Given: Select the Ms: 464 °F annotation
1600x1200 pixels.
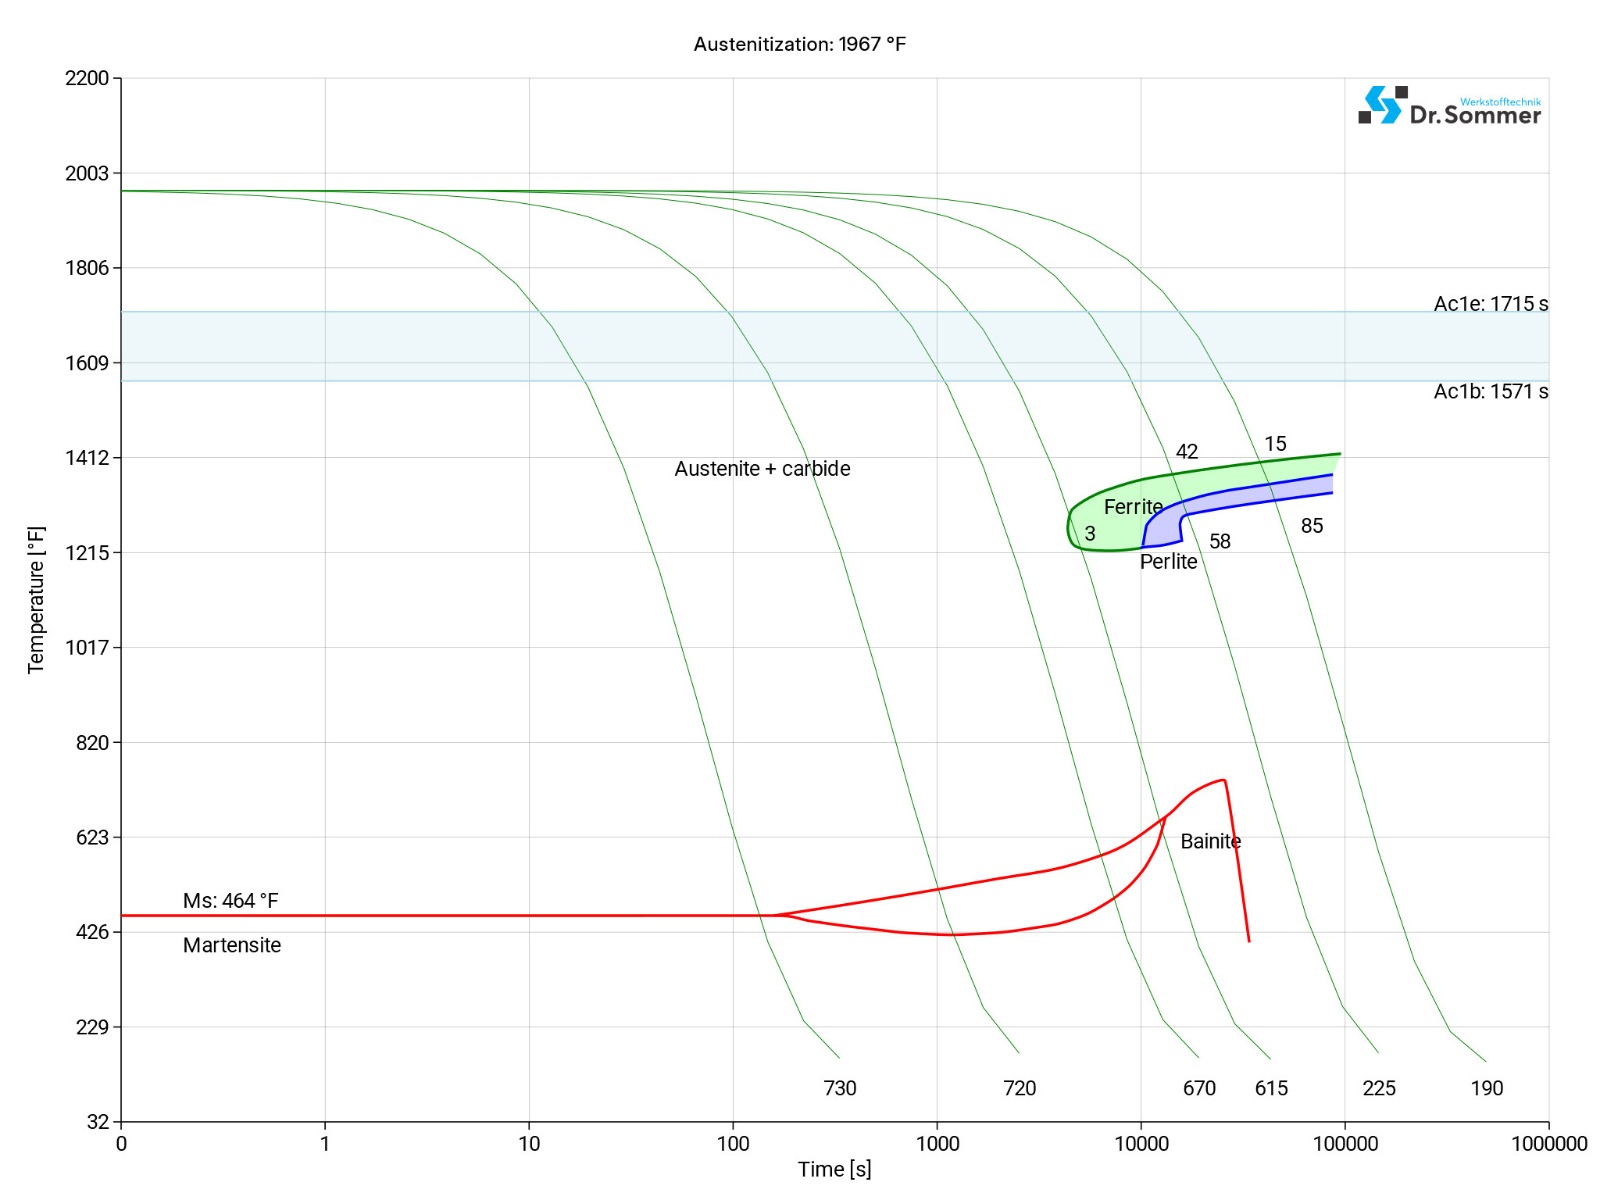Looking at the screenshot, I should (x=230, y=901).
